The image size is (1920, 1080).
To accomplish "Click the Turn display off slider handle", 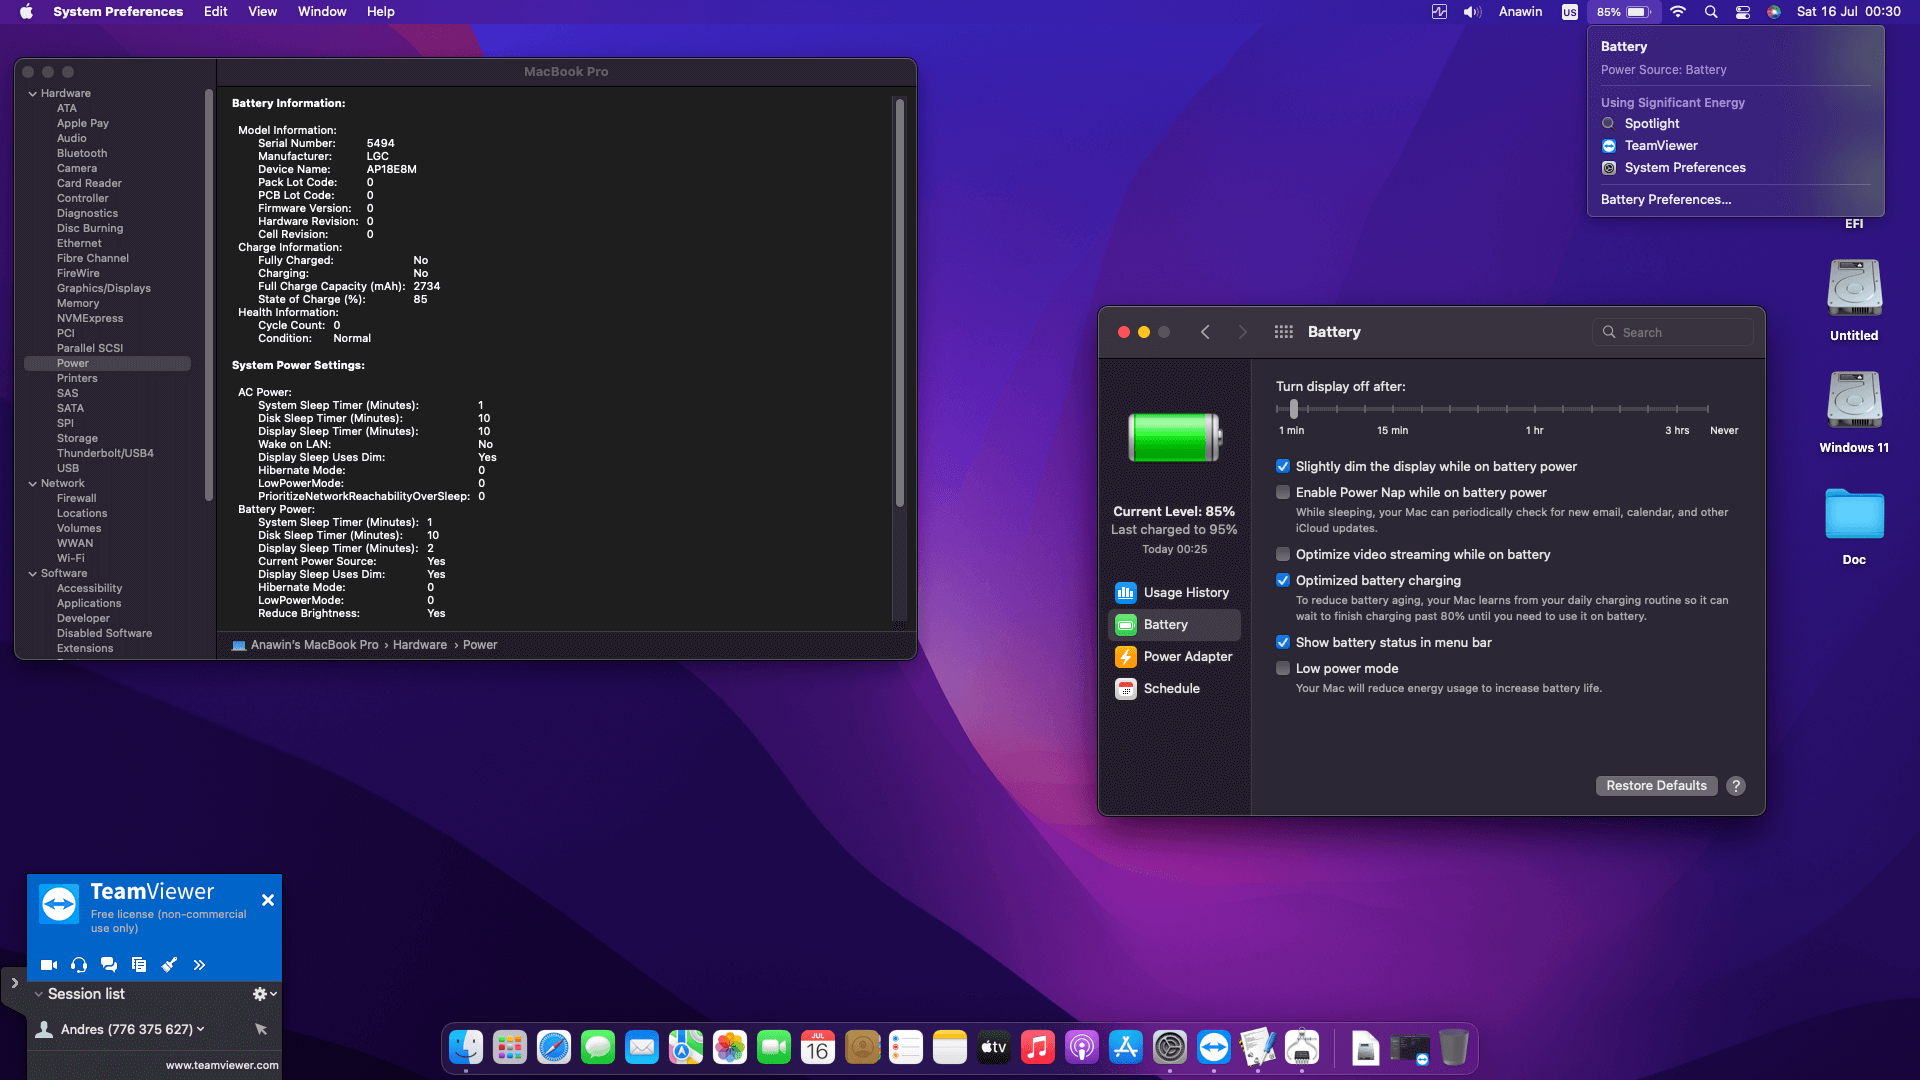I will (x=1294, y=409).
